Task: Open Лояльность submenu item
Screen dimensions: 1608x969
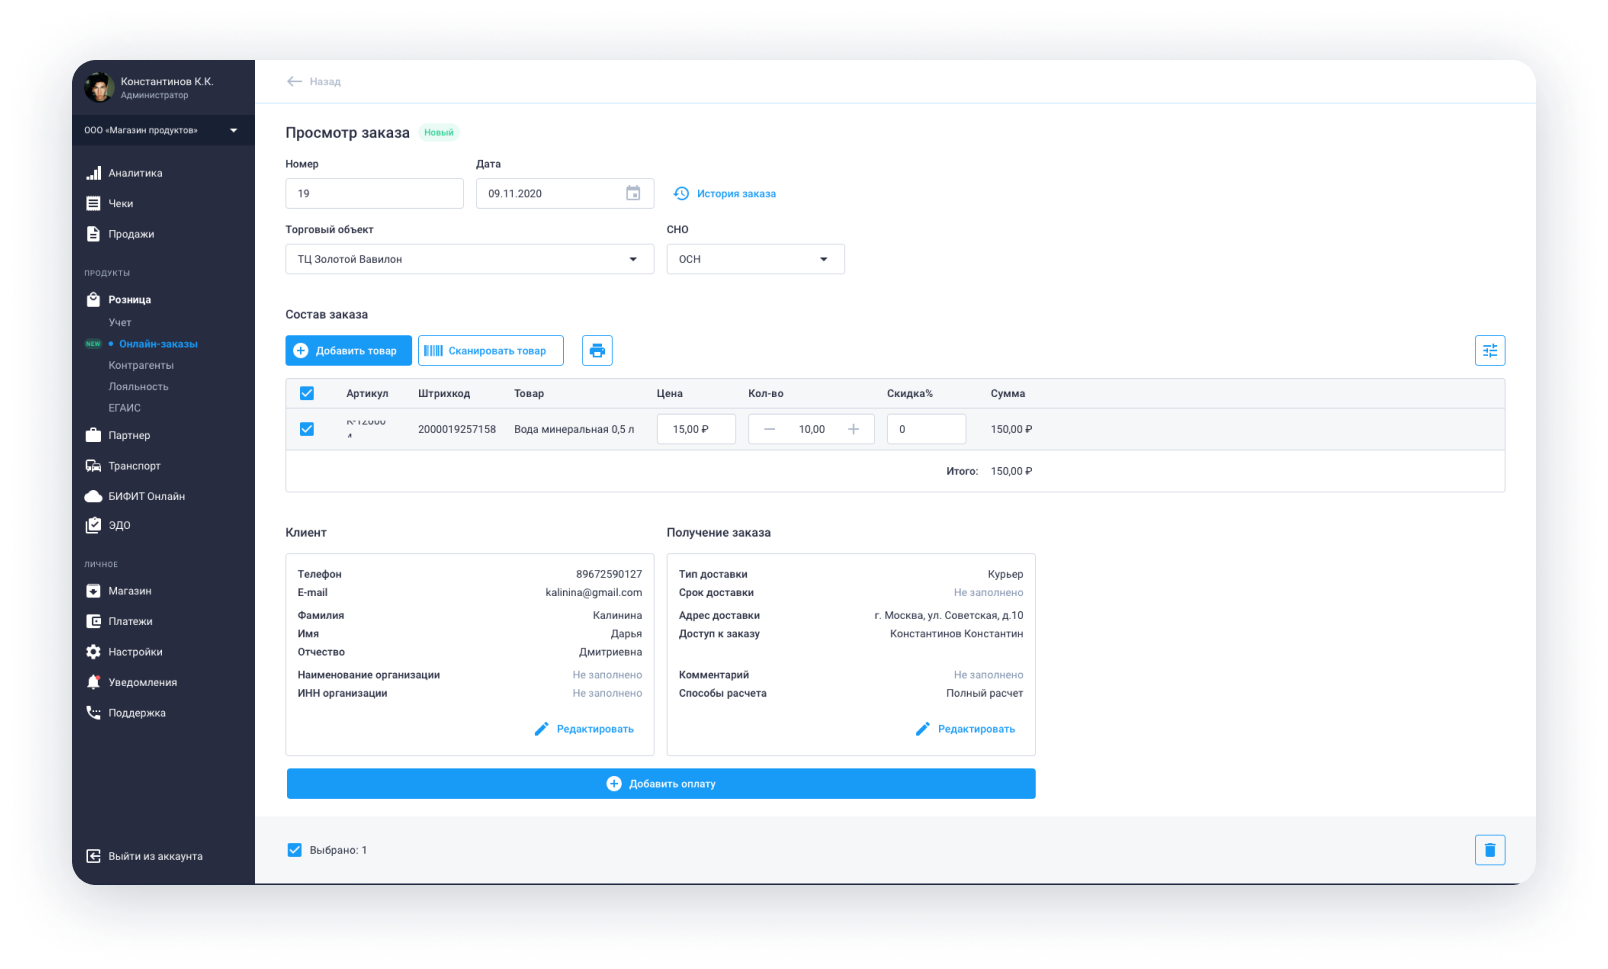Action: tap(138, 386)
